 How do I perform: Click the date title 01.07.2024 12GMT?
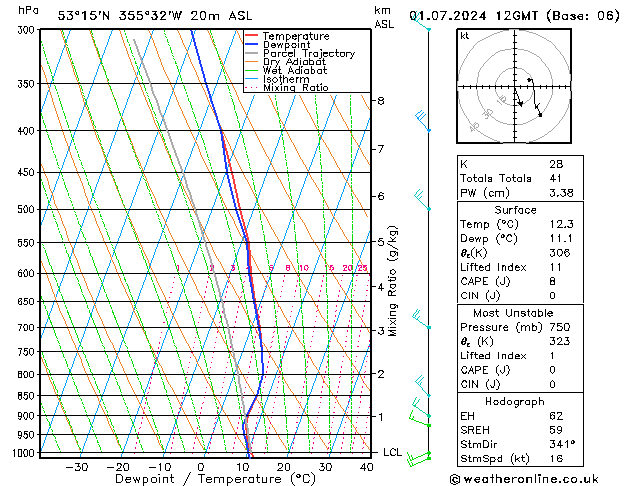[473, 16]
